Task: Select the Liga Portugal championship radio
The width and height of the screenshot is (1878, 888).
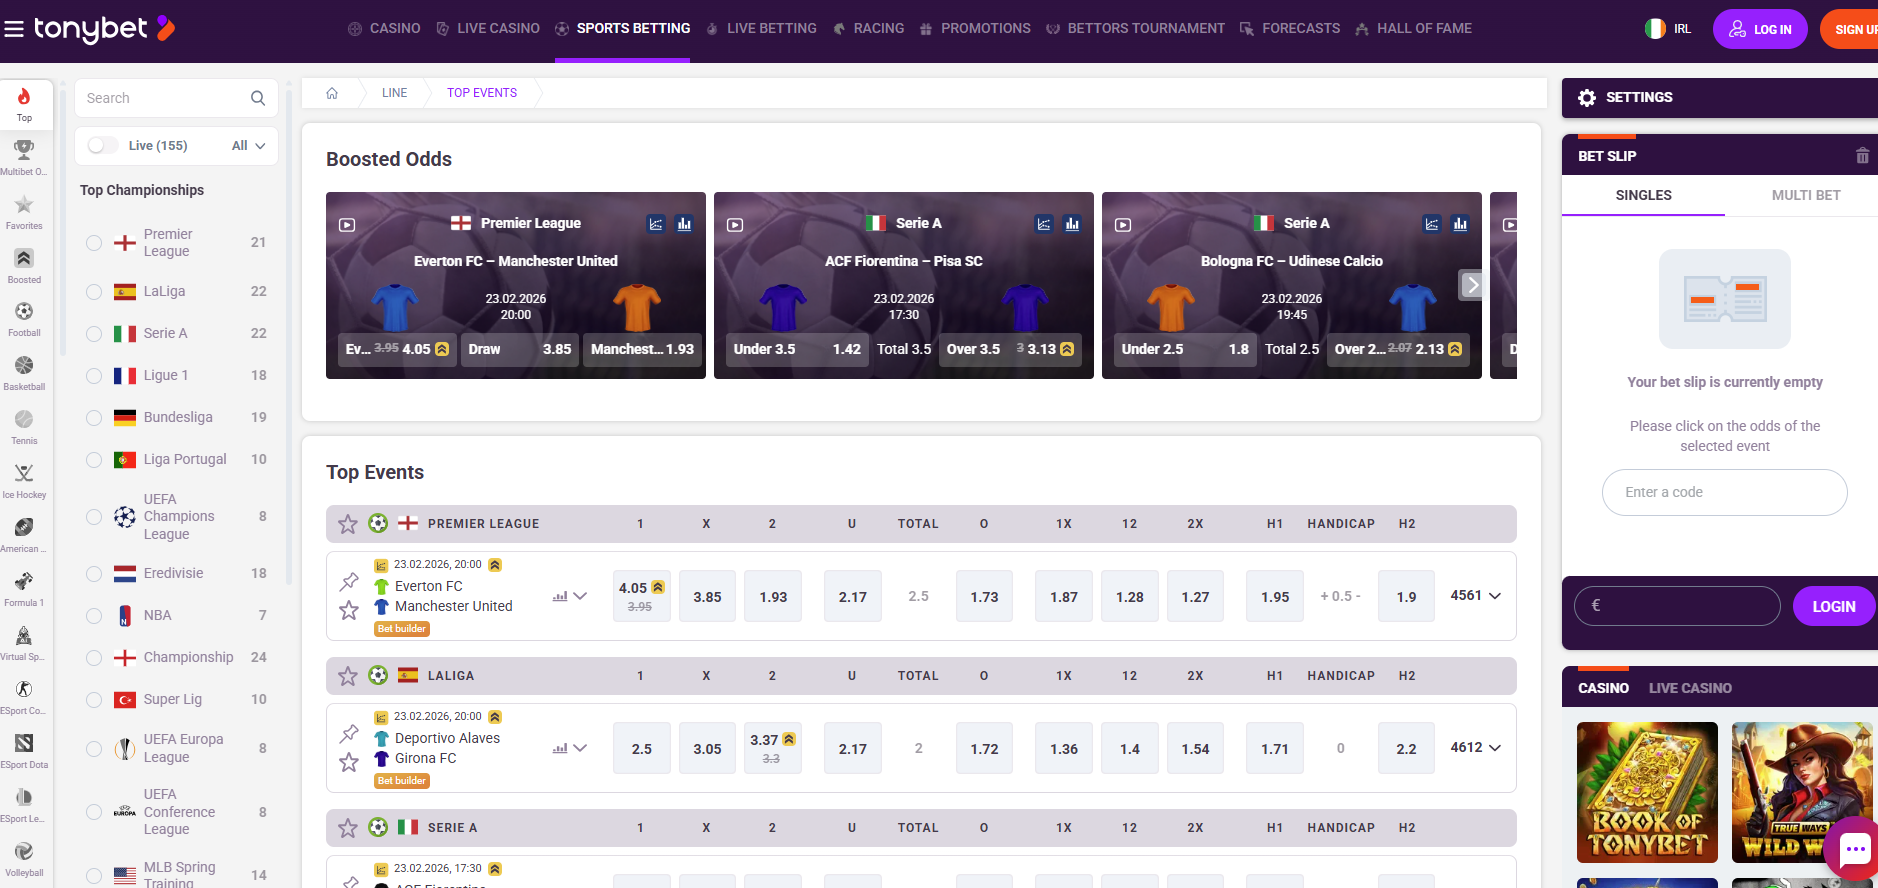Action: pyautogui.click(x=94, y=460)
